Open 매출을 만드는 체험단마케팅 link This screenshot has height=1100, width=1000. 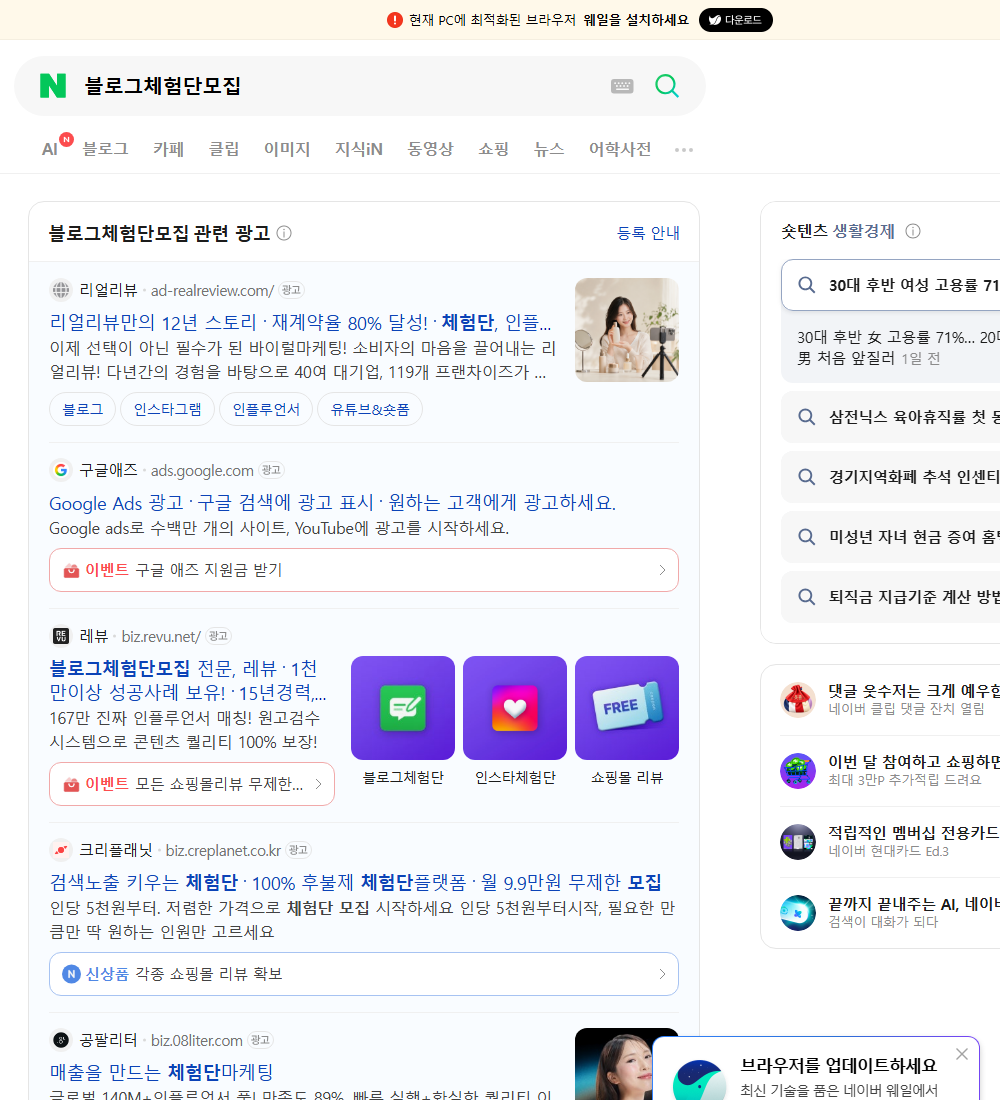(161, 1072)
